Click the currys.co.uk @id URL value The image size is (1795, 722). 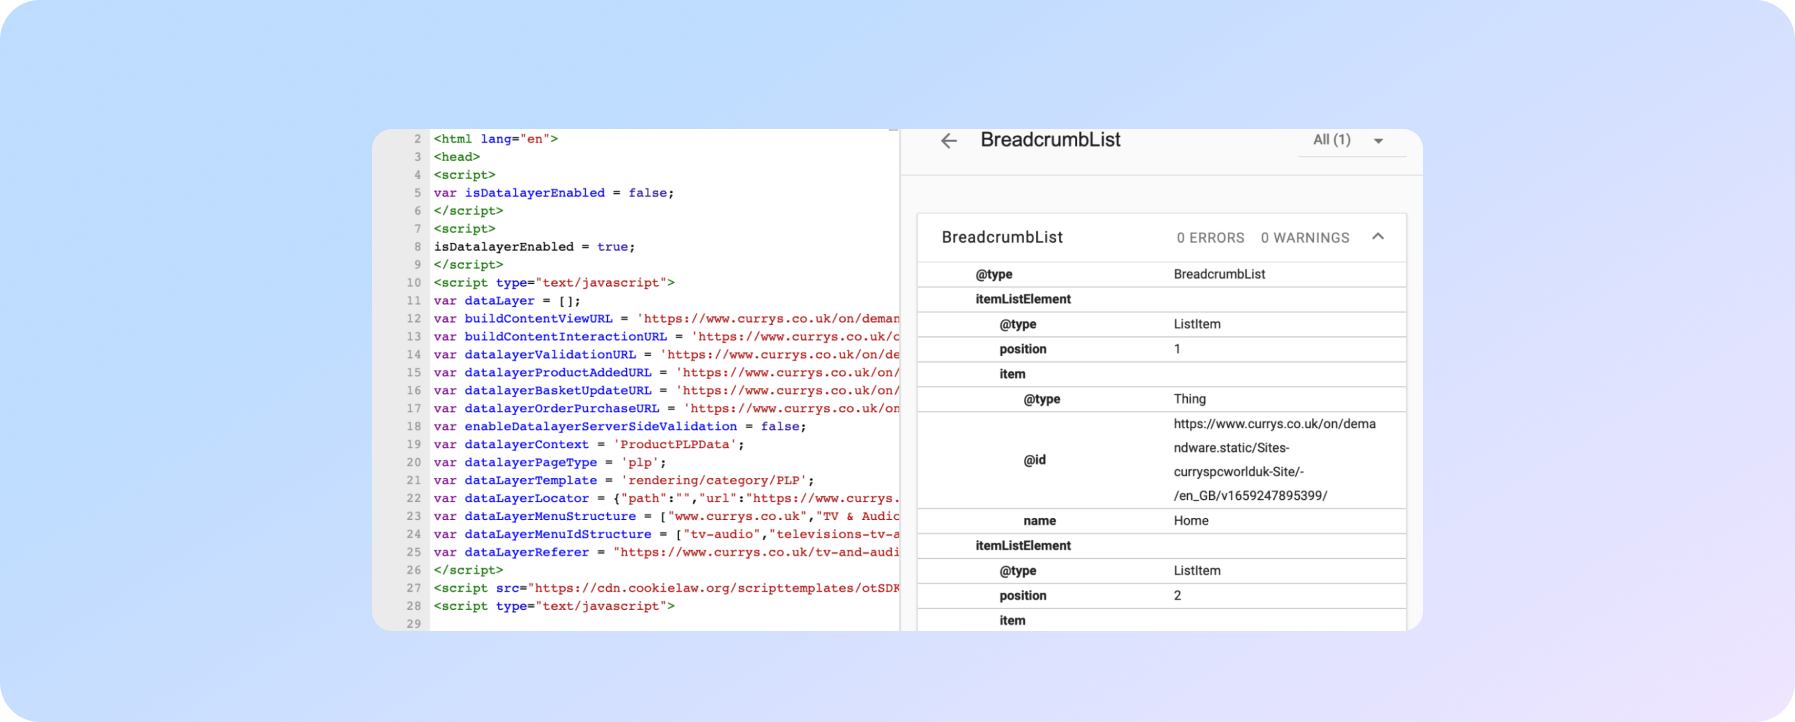[1274, 460]
